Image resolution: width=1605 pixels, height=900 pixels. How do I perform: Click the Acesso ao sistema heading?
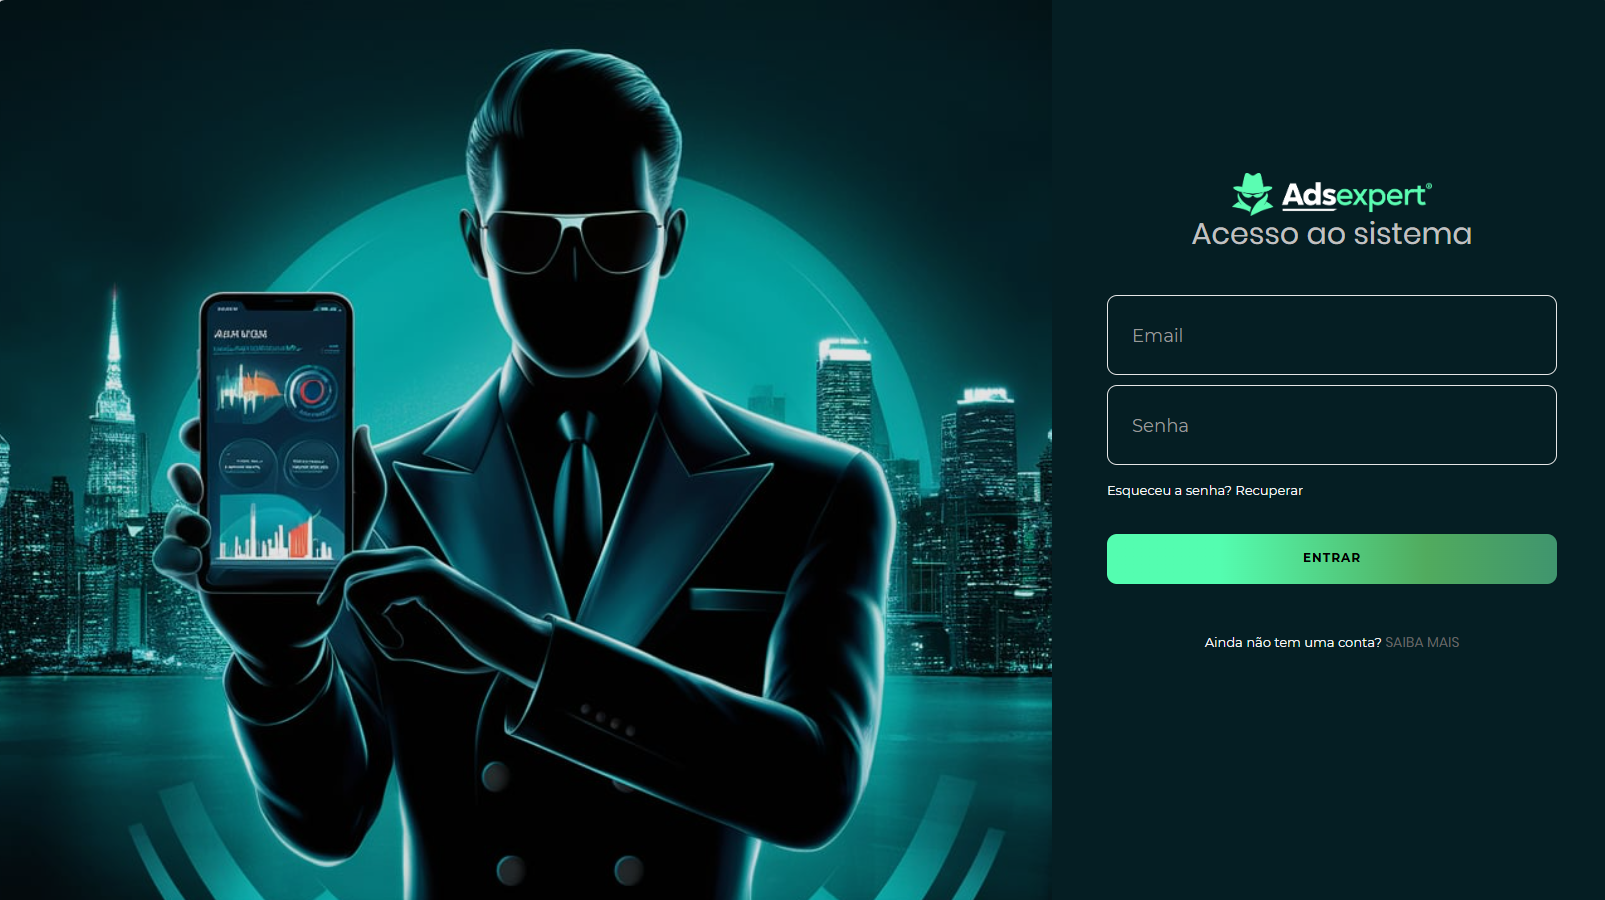point(1331,234)
